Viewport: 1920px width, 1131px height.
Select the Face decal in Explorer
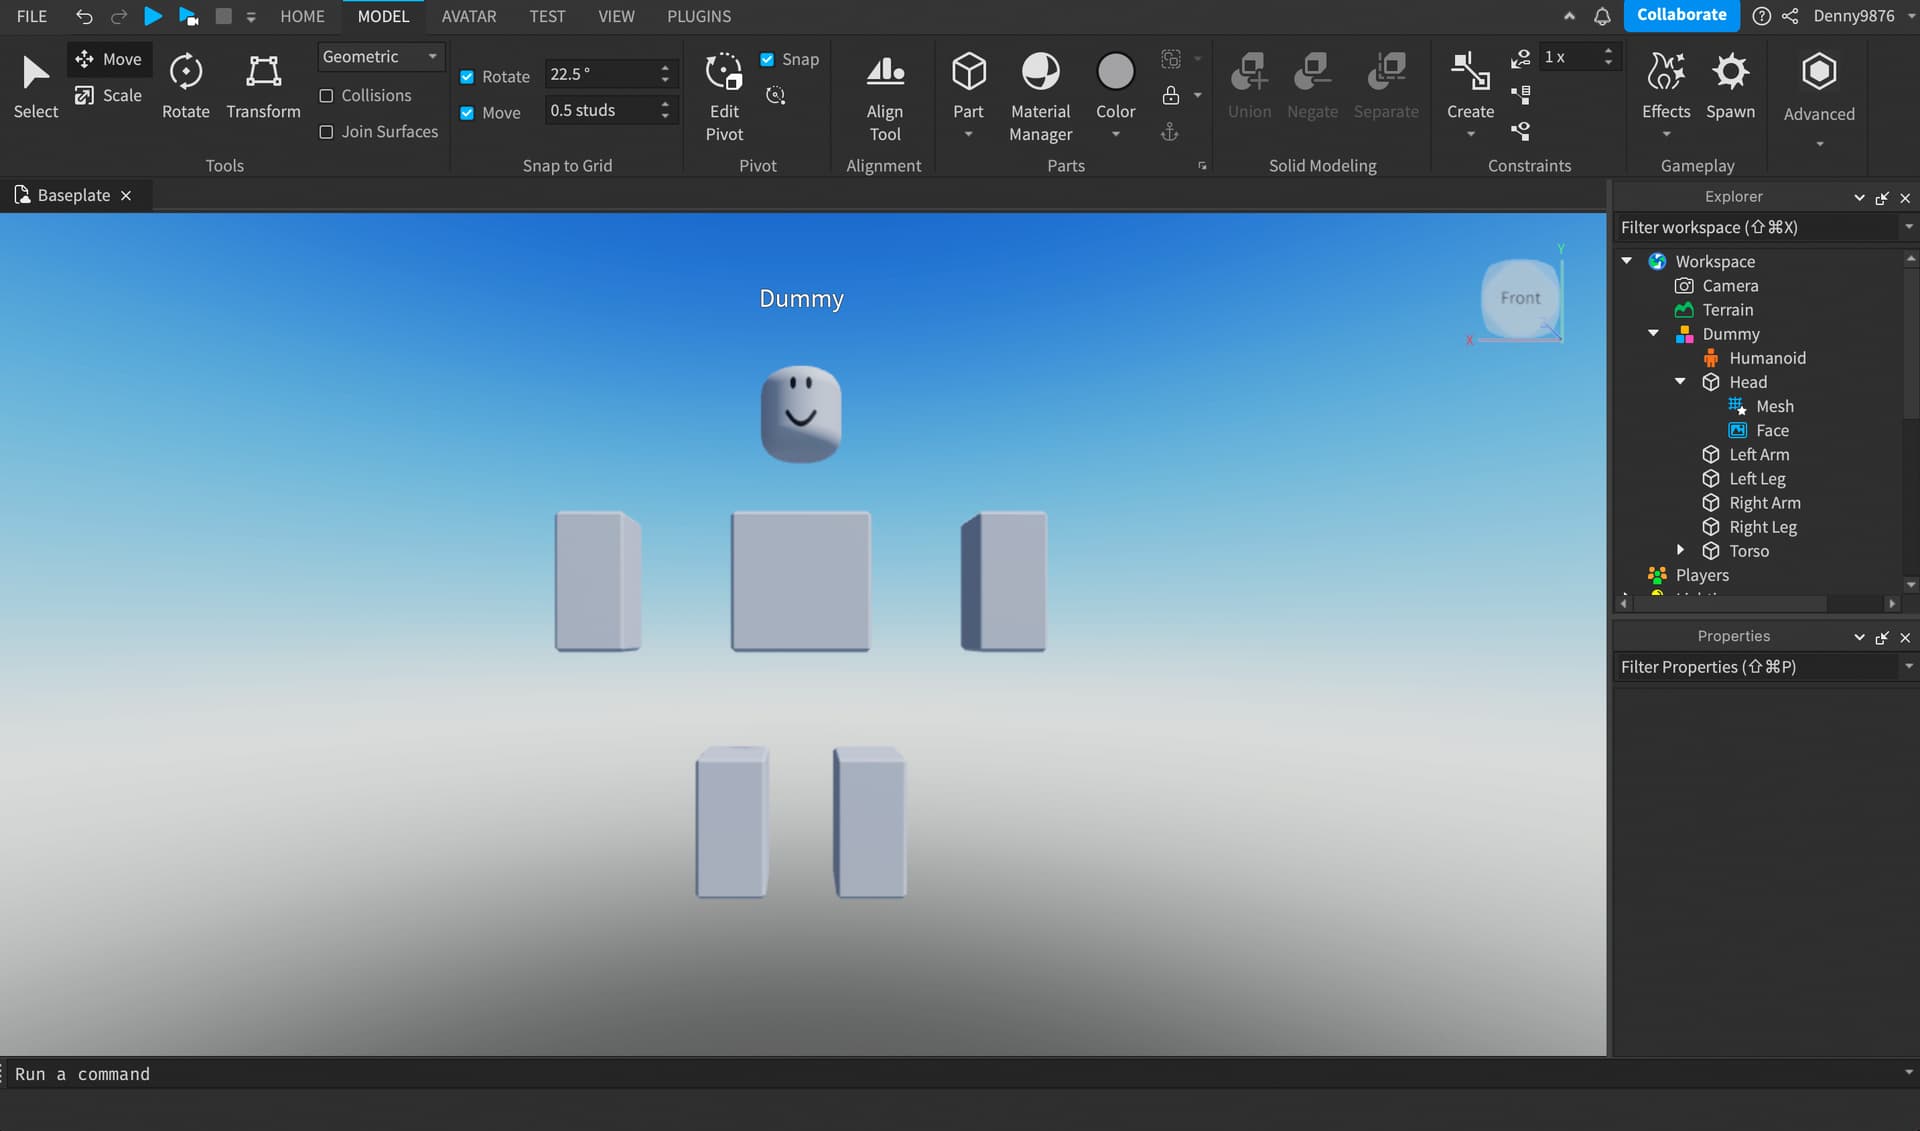point(1772,430)
